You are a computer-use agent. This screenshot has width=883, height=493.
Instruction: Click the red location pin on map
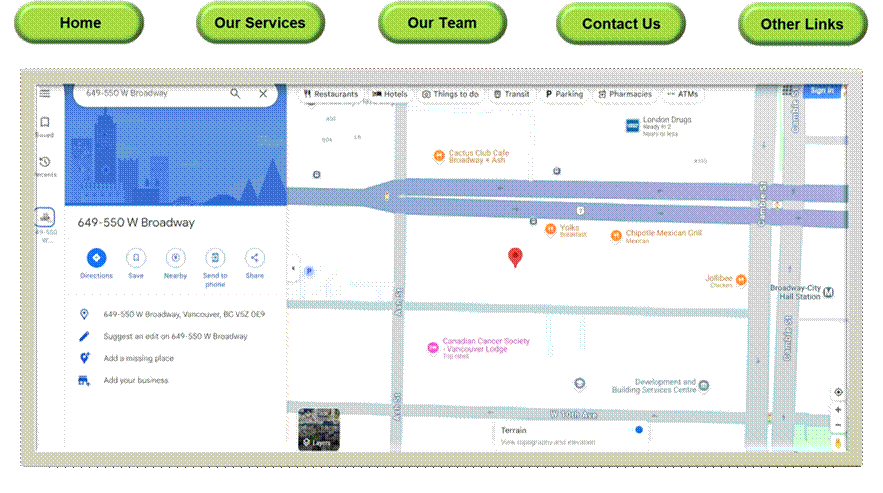[515, 257]
